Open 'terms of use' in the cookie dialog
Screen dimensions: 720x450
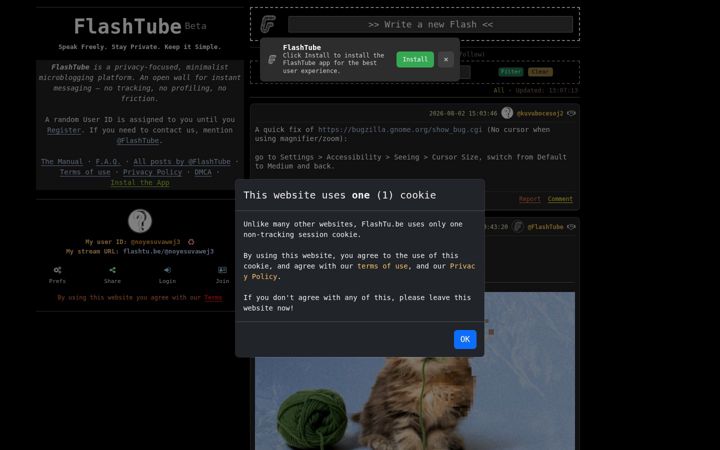(x=382, y=266)
